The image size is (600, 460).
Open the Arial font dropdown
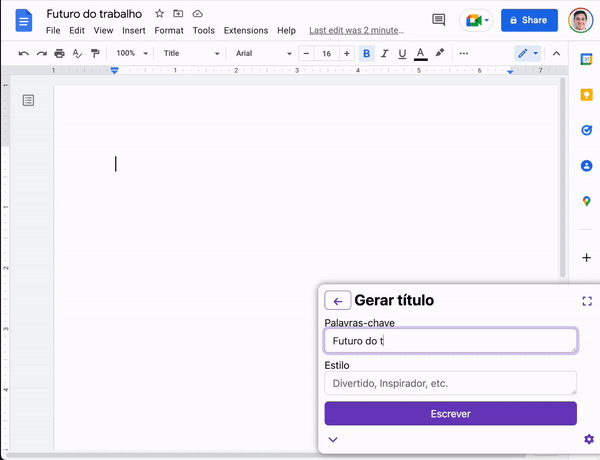click(263, 53)
